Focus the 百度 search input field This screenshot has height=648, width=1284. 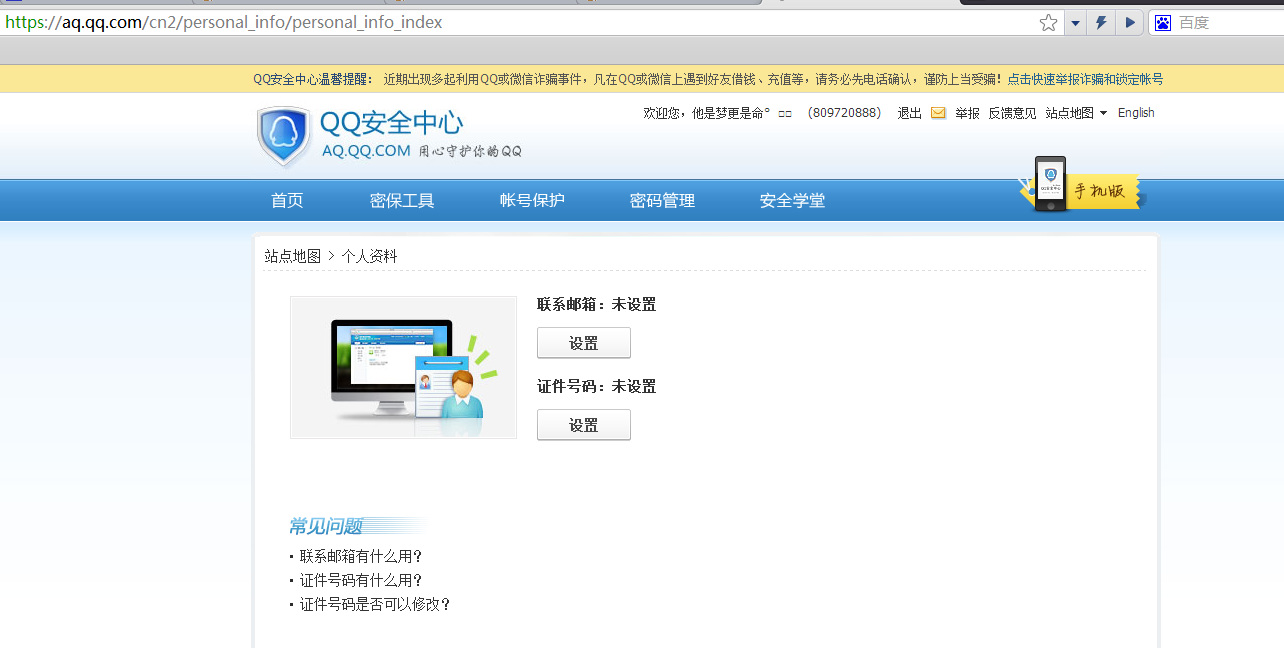1229,23
